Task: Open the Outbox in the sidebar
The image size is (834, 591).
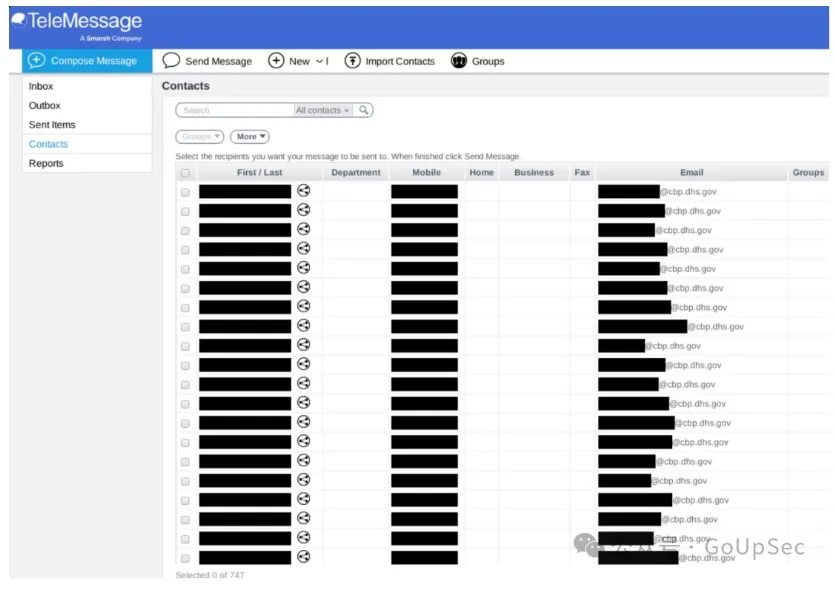Action: click(x=45, y=105)
